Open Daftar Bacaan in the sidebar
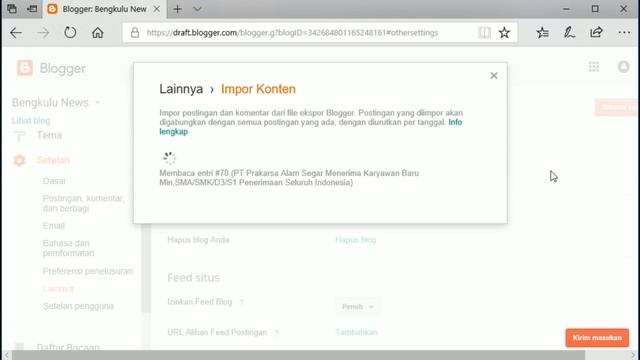Viewport: 640px width, 360px height. 68,347
